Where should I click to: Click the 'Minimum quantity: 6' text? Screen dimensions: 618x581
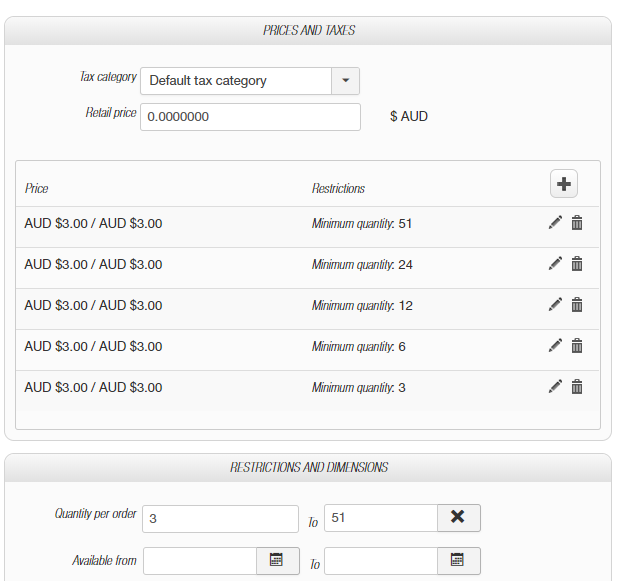[358, 346]
